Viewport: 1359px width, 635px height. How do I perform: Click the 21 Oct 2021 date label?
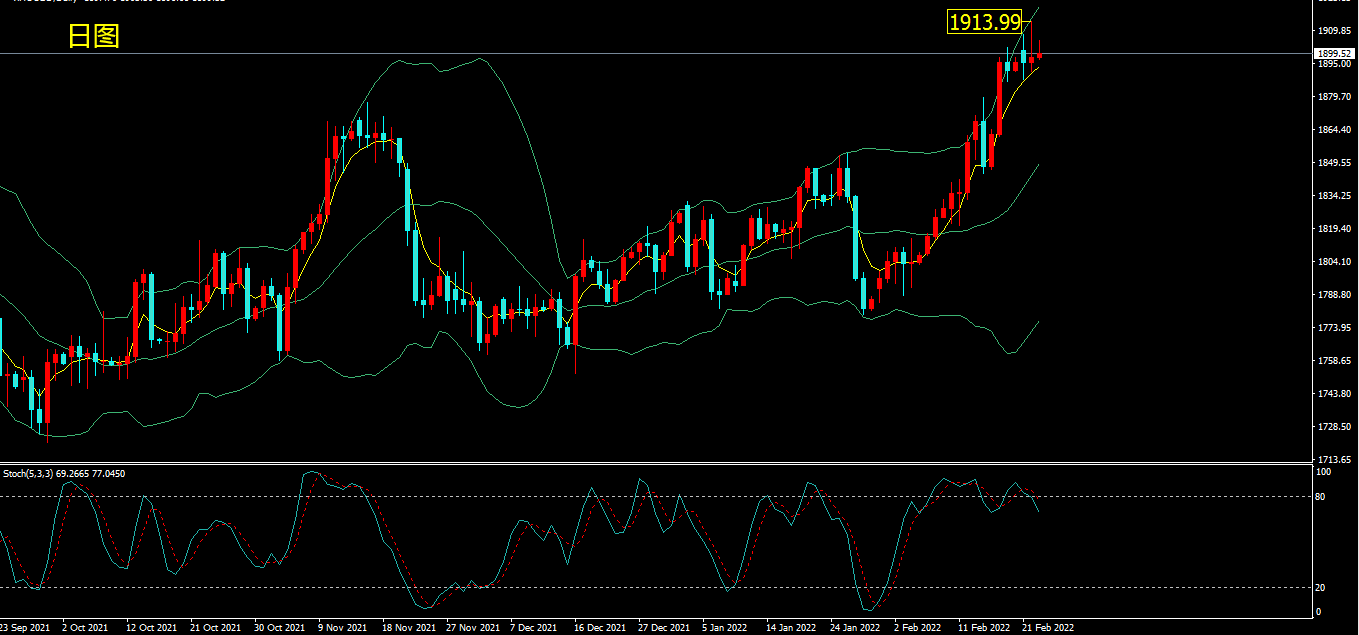214,628
